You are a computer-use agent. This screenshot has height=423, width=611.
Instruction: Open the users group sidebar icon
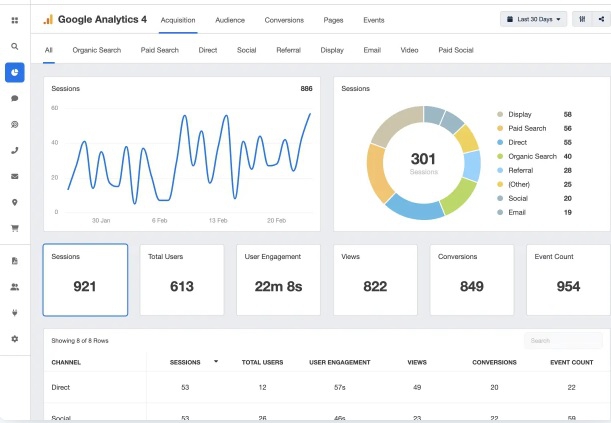click(x=15, y=287)
